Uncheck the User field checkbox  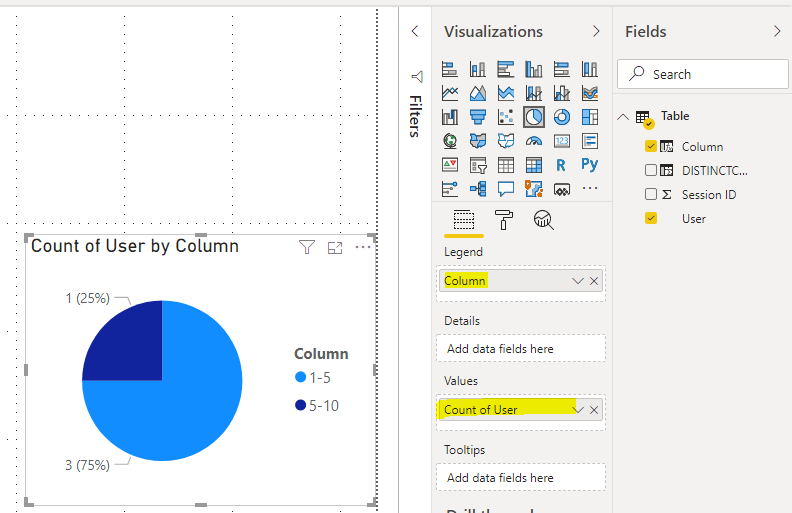pos(651,218)
